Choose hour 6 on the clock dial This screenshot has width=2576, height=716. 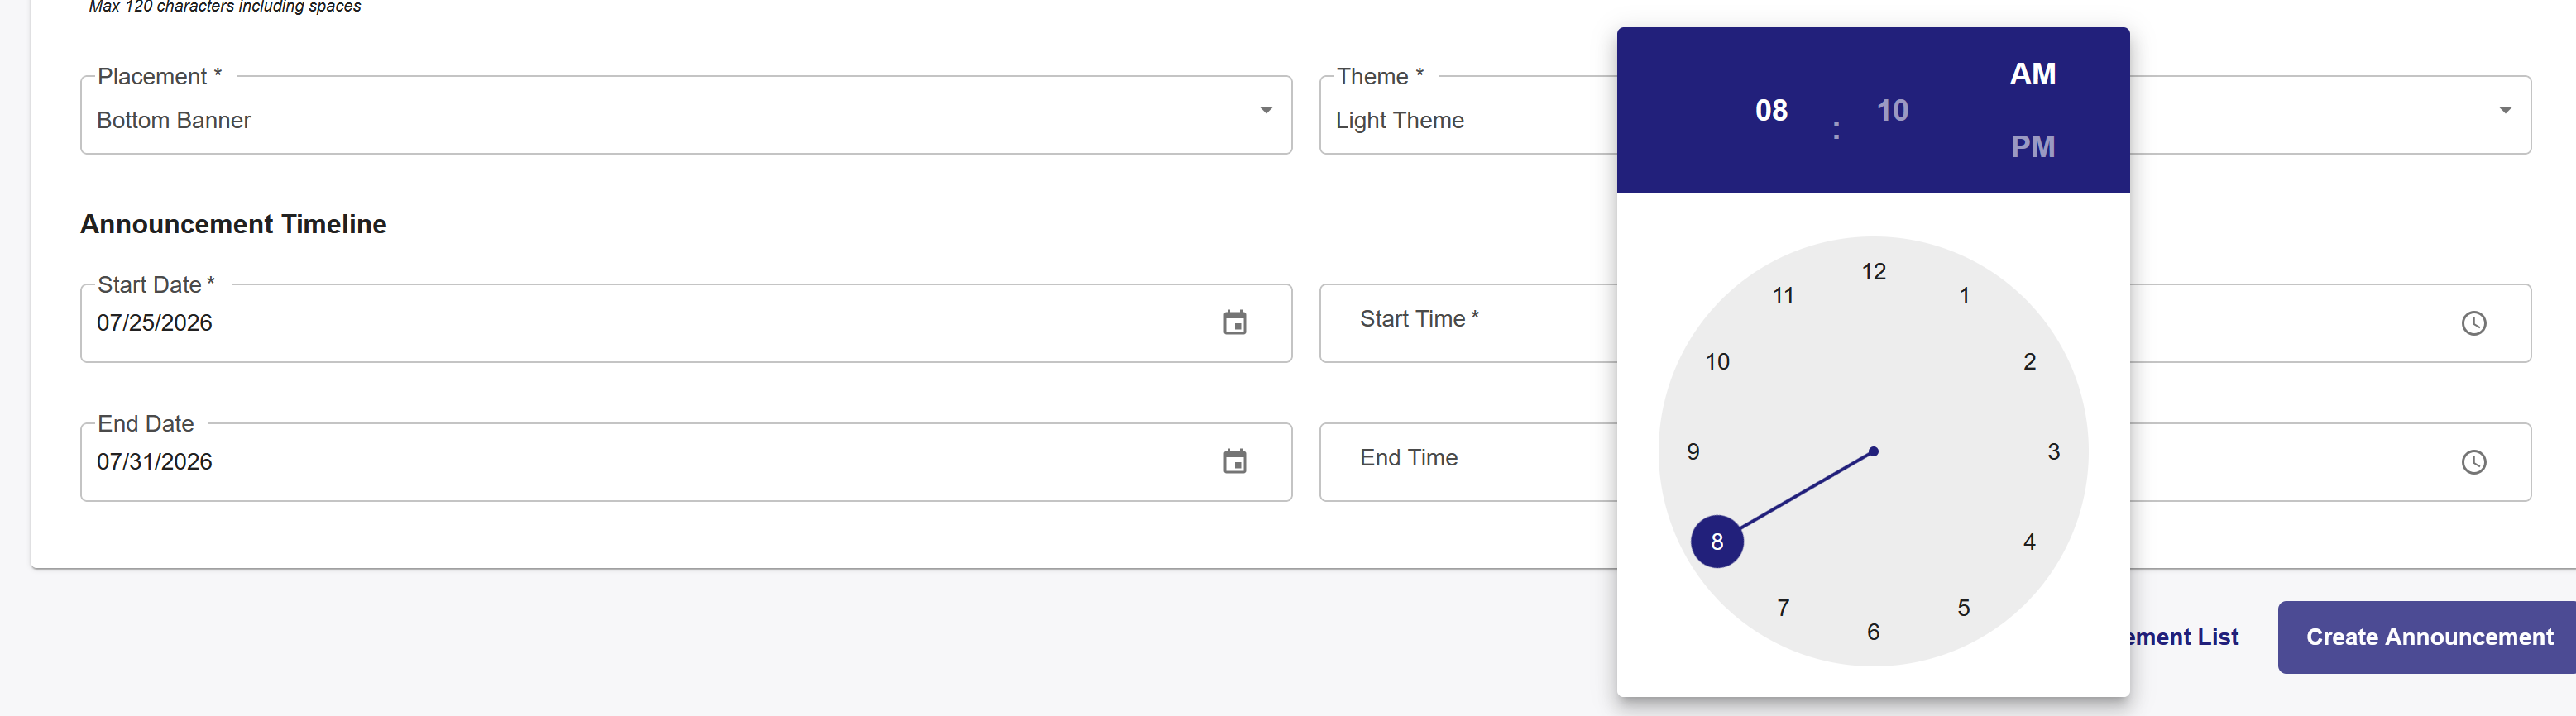1873,632
